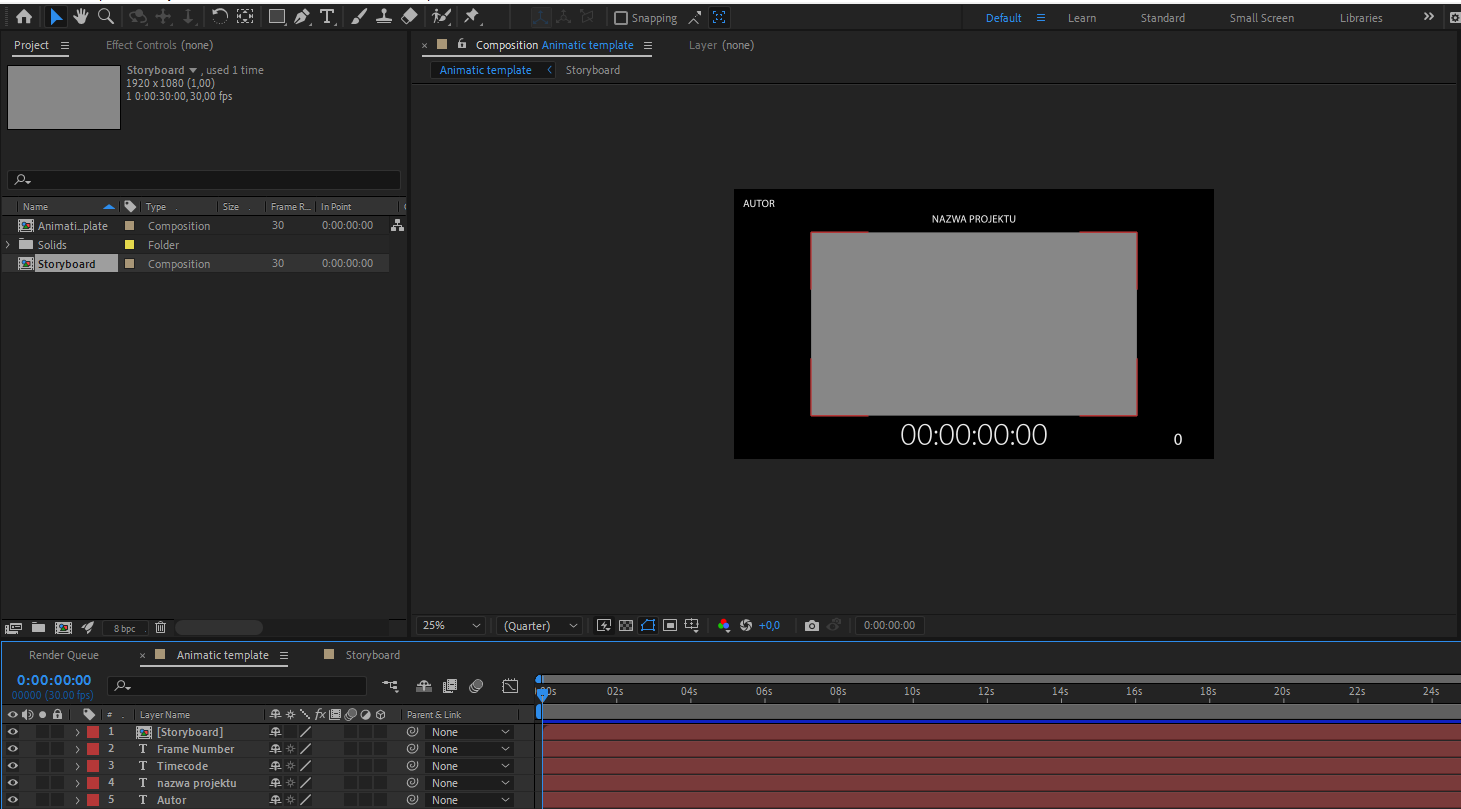Image resolution: width=1461 pixels, height=809 pixels.
Task: Click the 8 bpc color depth button
Action: 124,629
